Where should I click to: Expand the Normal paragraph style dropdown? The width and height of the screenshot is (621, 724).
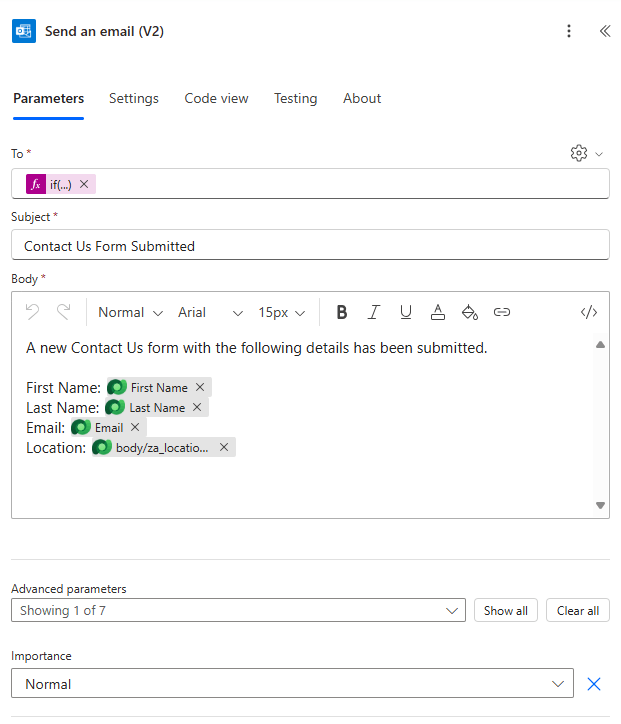130,312
